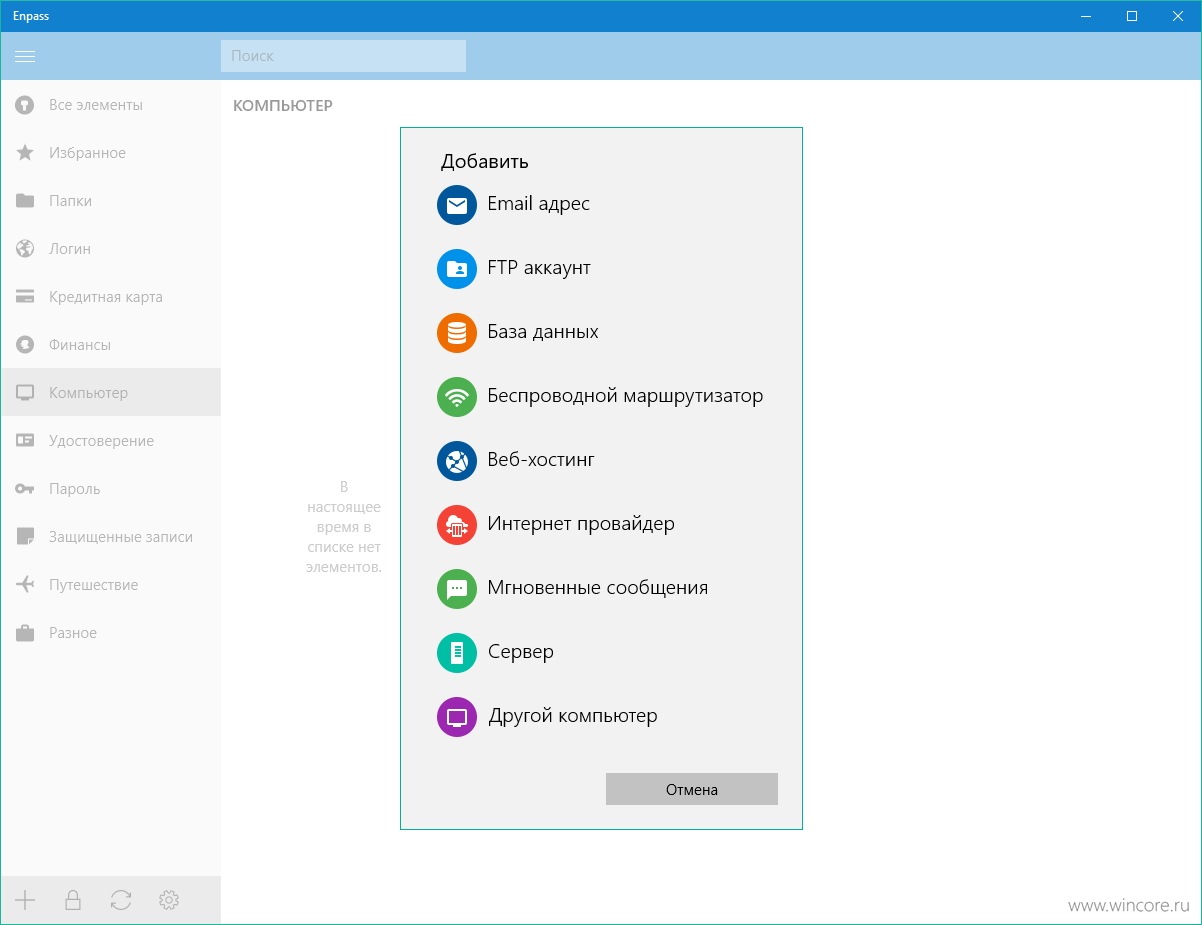The height and width of the screenshot is (925, 1202).
Task: Open Избранное category
Action: [110, 152]
